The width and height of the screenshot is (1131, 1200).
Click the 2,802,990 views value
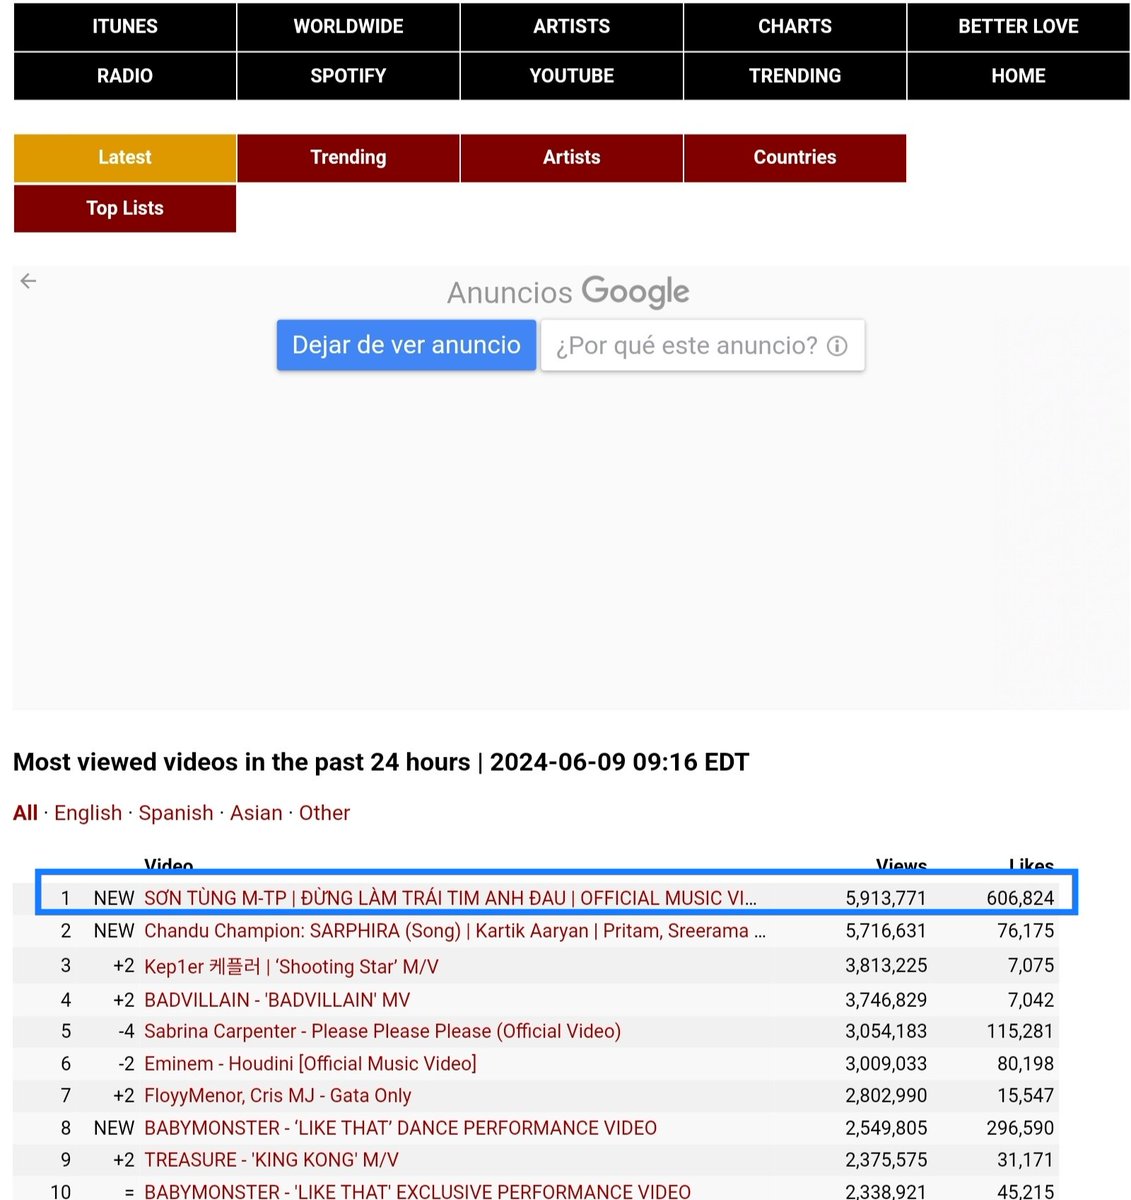click(x=886, y=1096)
